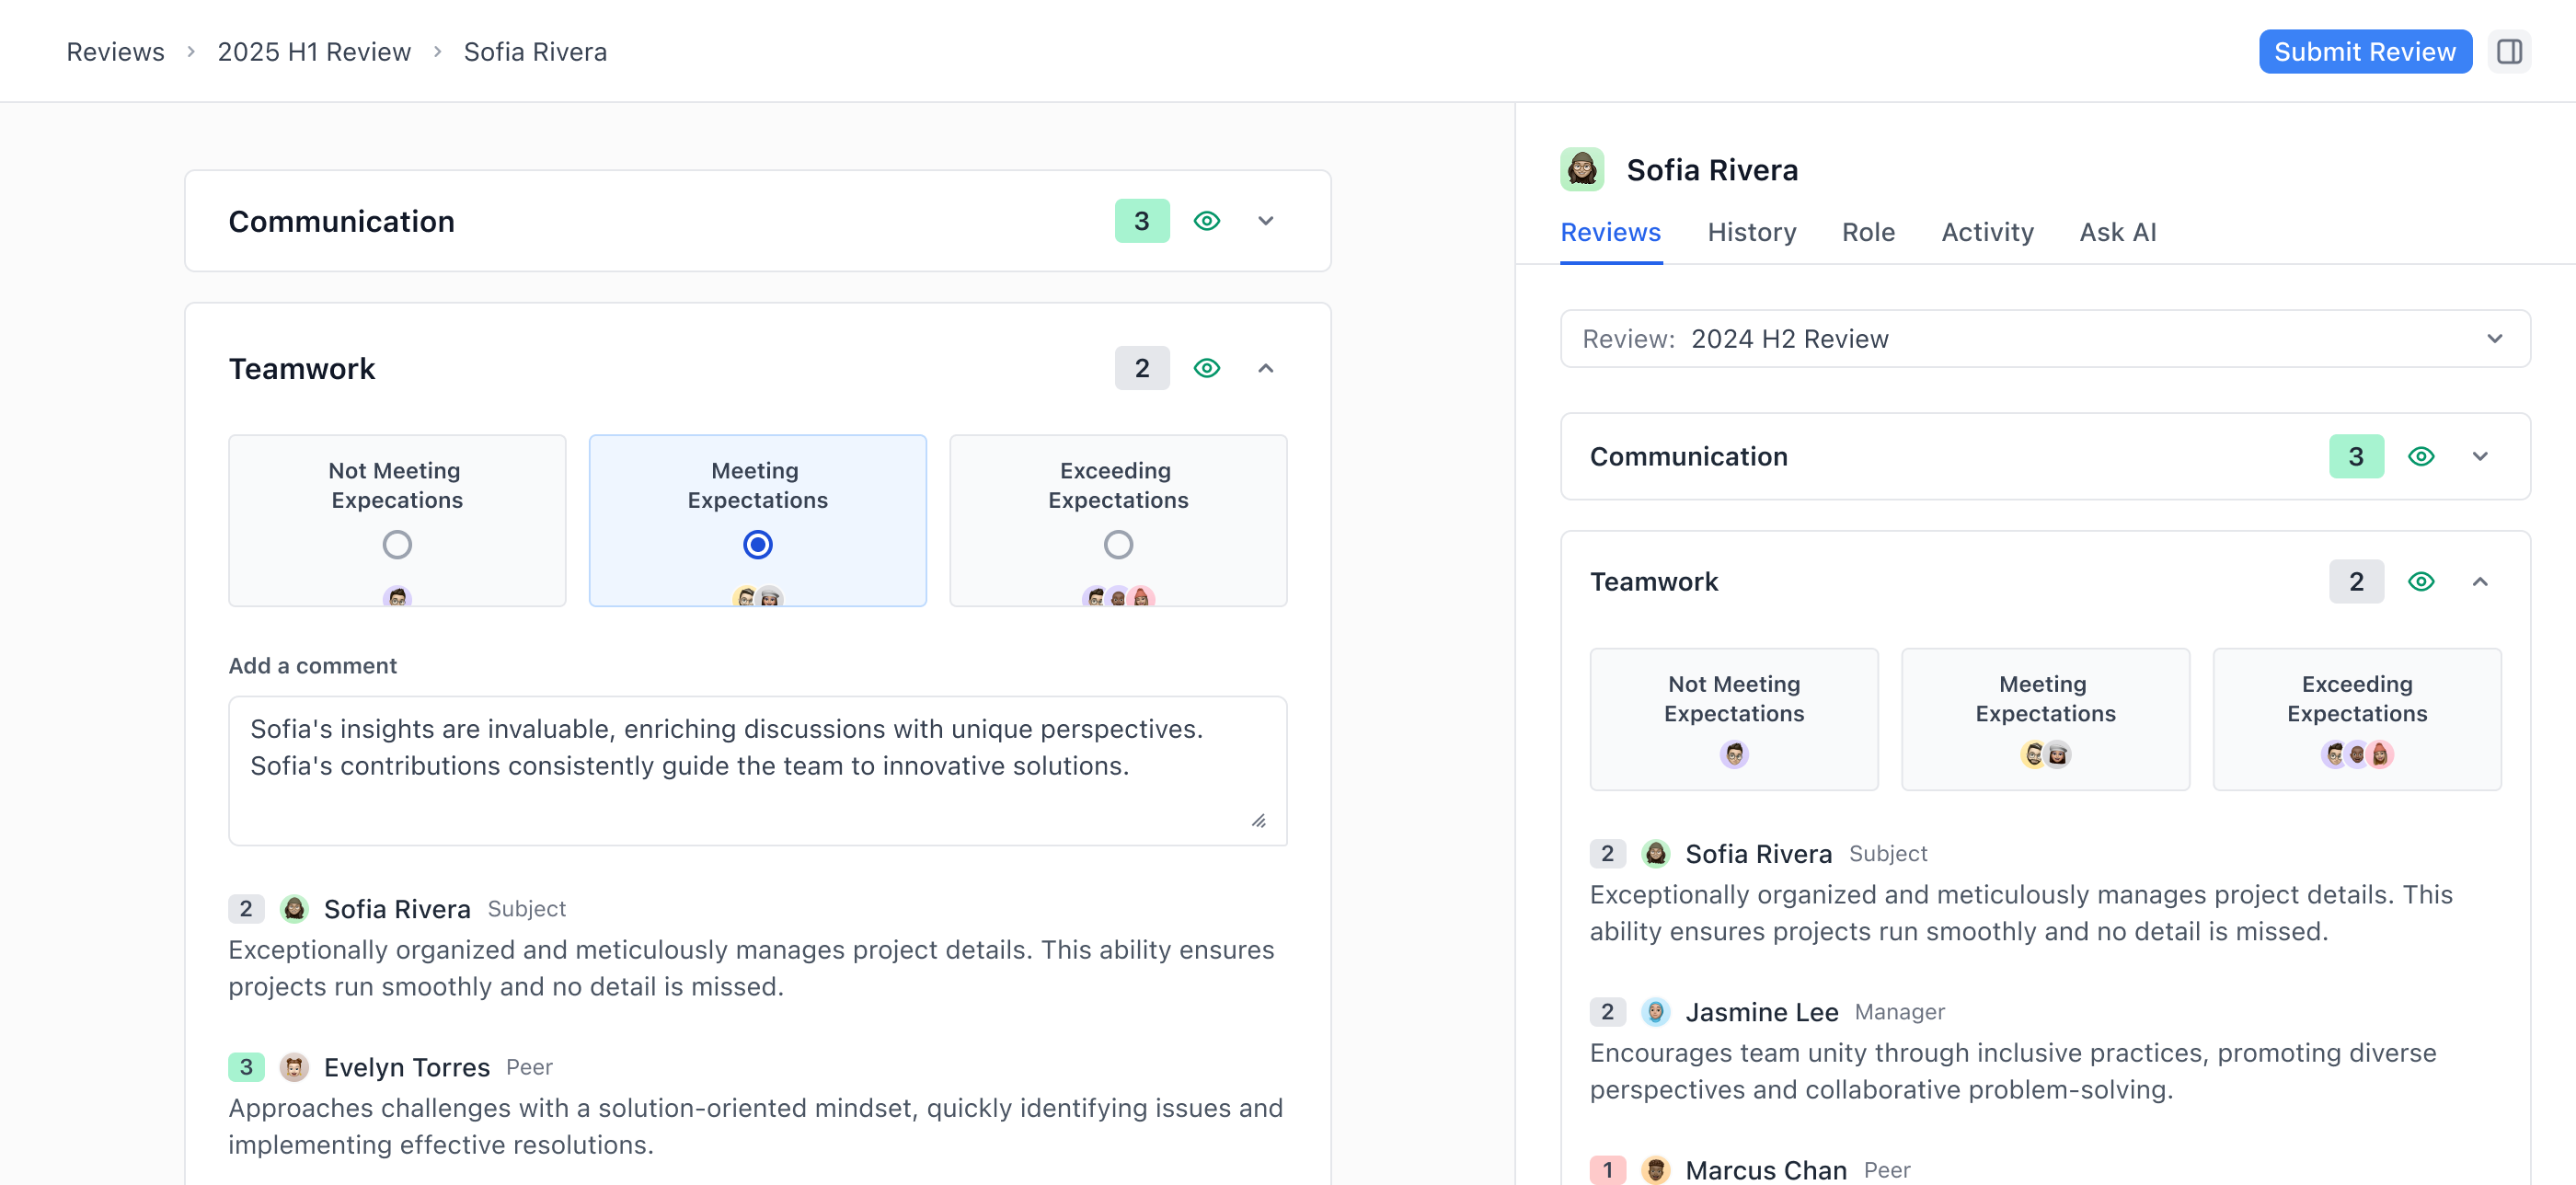Click Marcus Chan's peer avatar
This screenshot has height=1185, width=2576.
[x=1655, y=1169]
